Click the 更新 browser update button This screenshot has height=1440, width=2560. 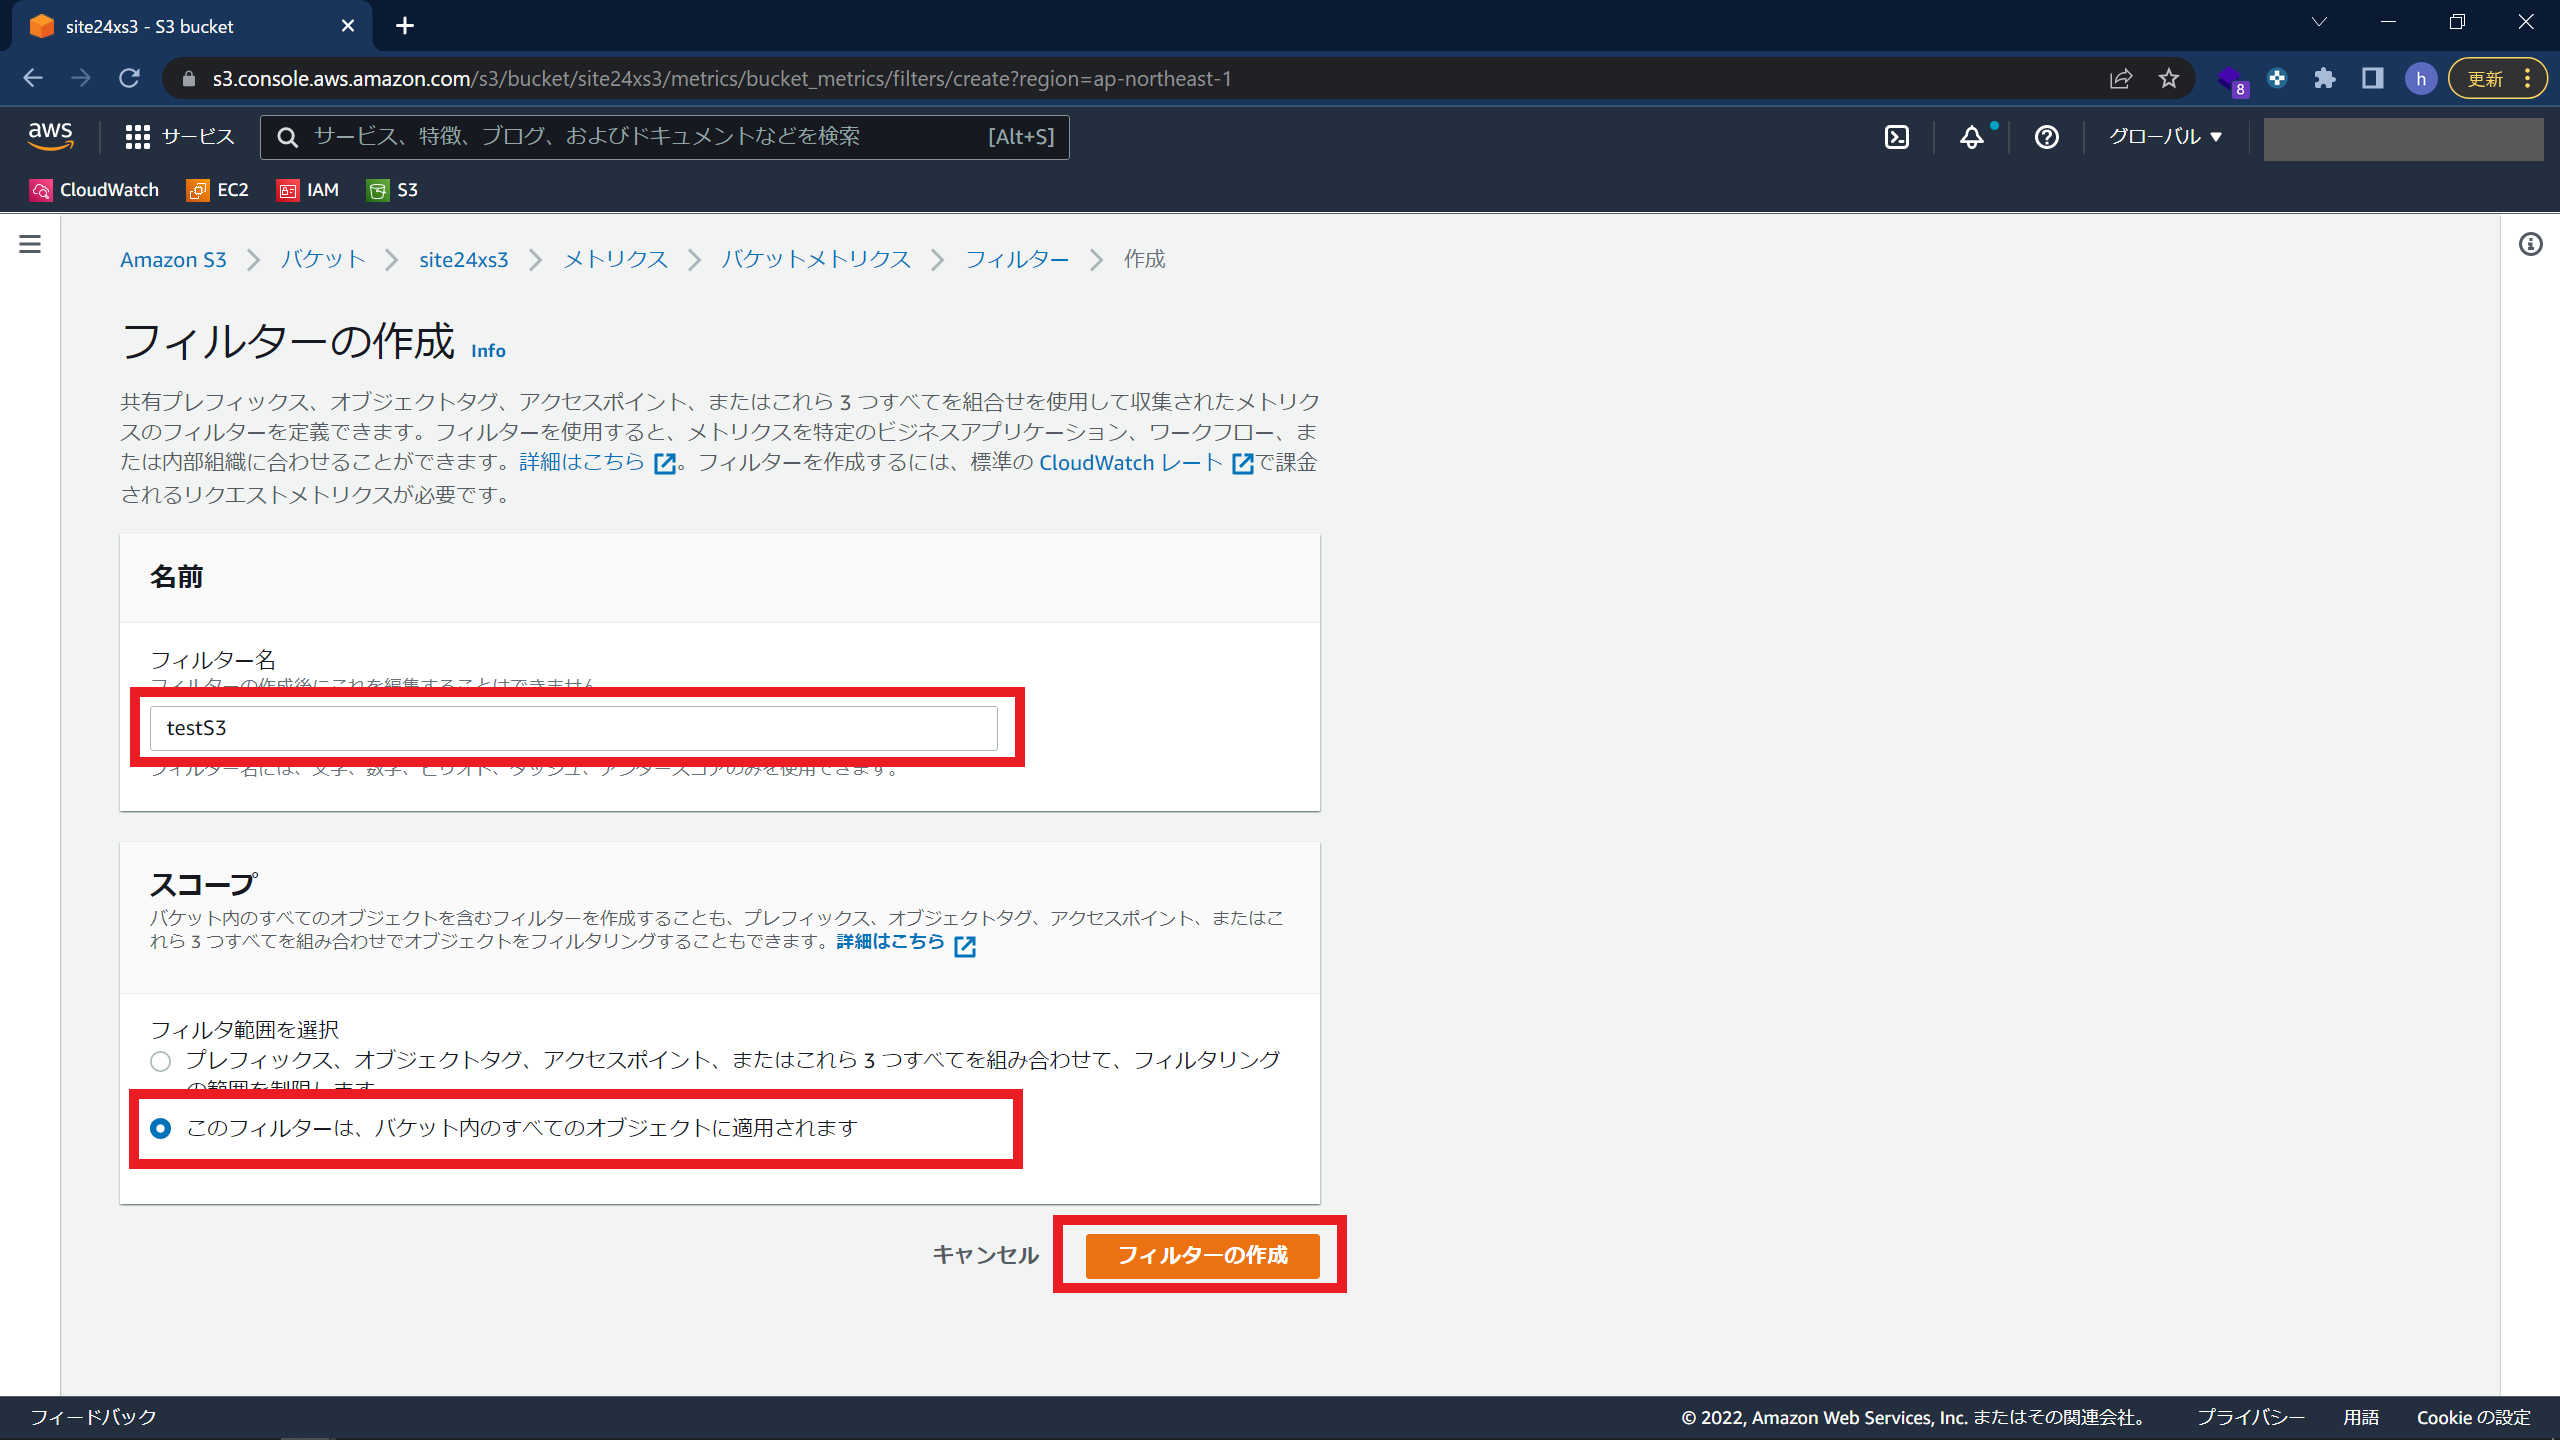click(2497, 79)
